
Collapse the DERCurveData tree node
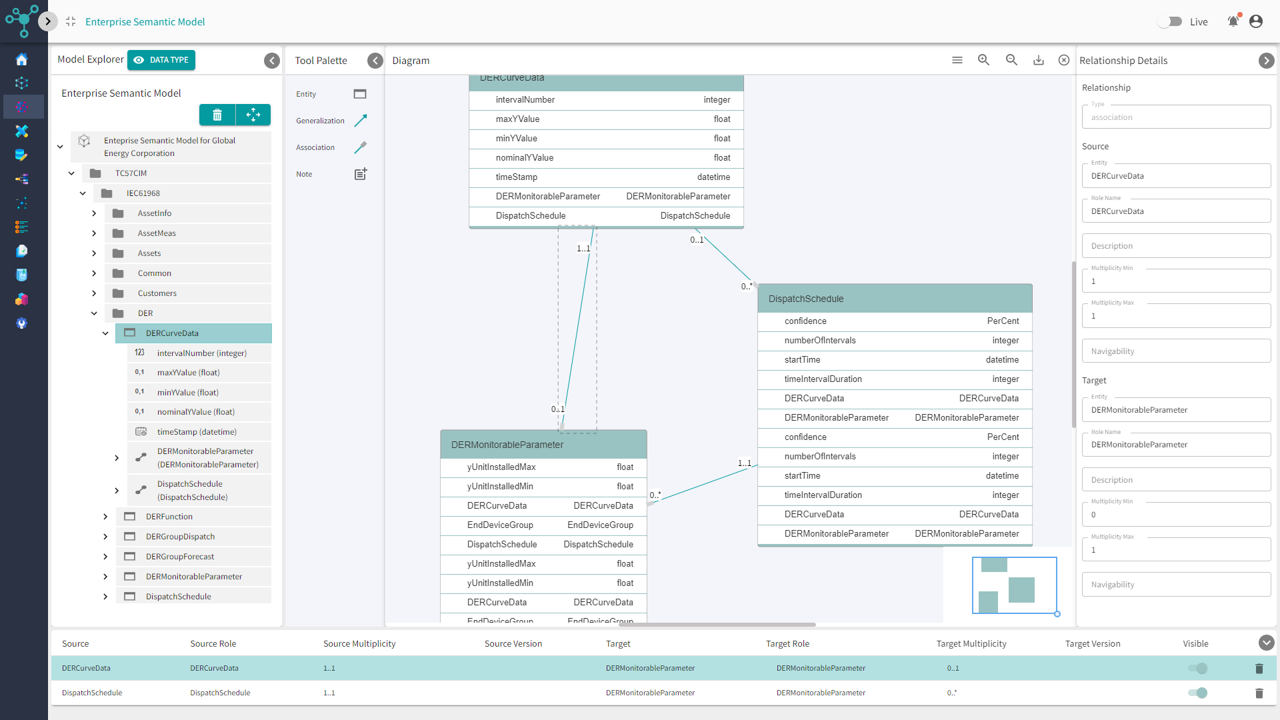click(105, 333)
